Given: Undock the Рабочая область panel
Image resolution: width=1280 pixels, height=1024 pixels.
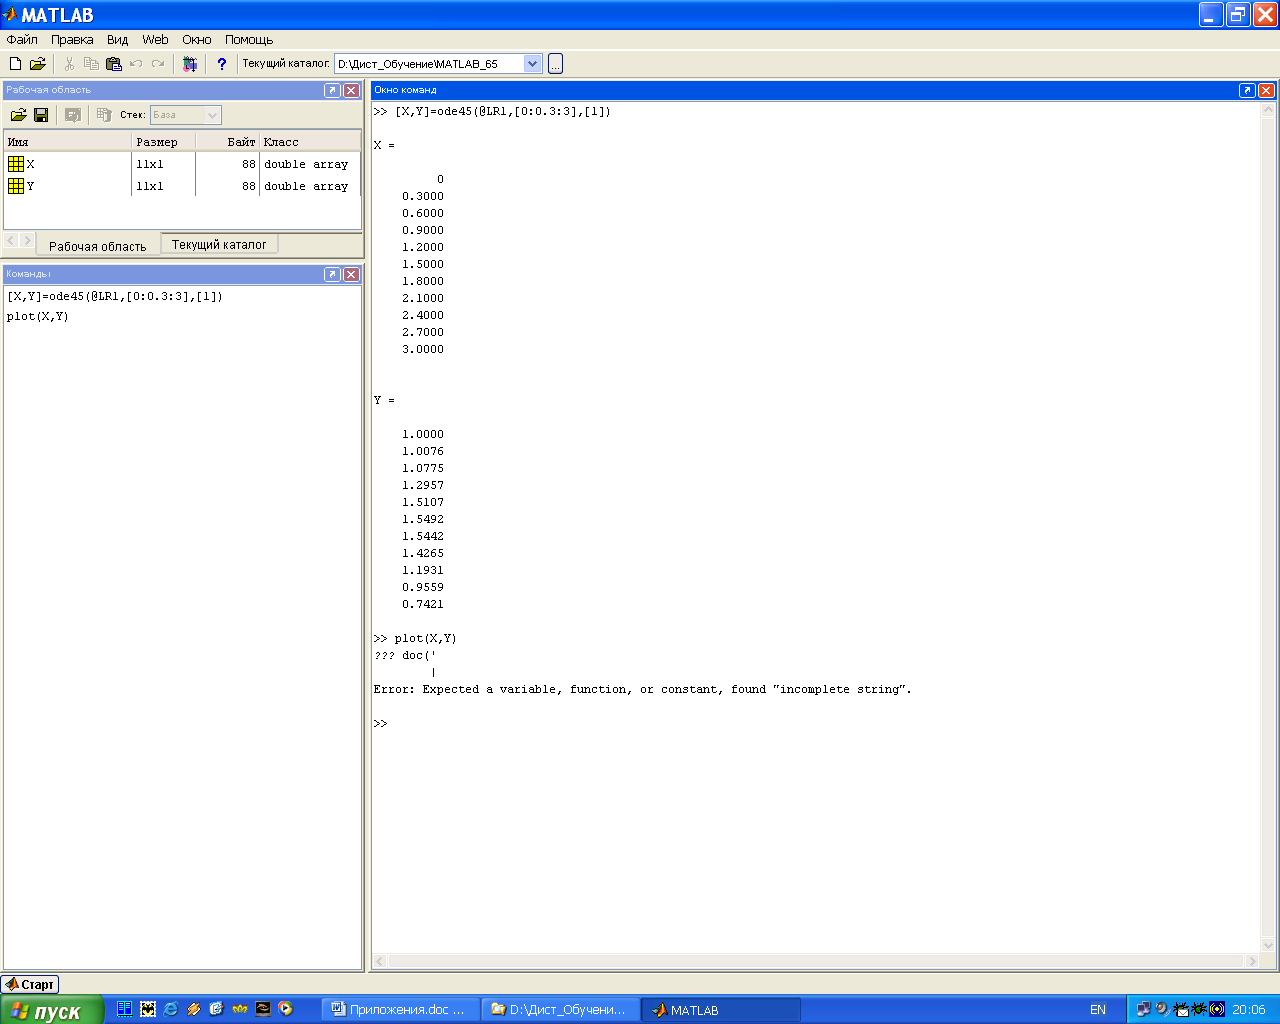Looking at the screenshot, I should [x=332, y=90].
